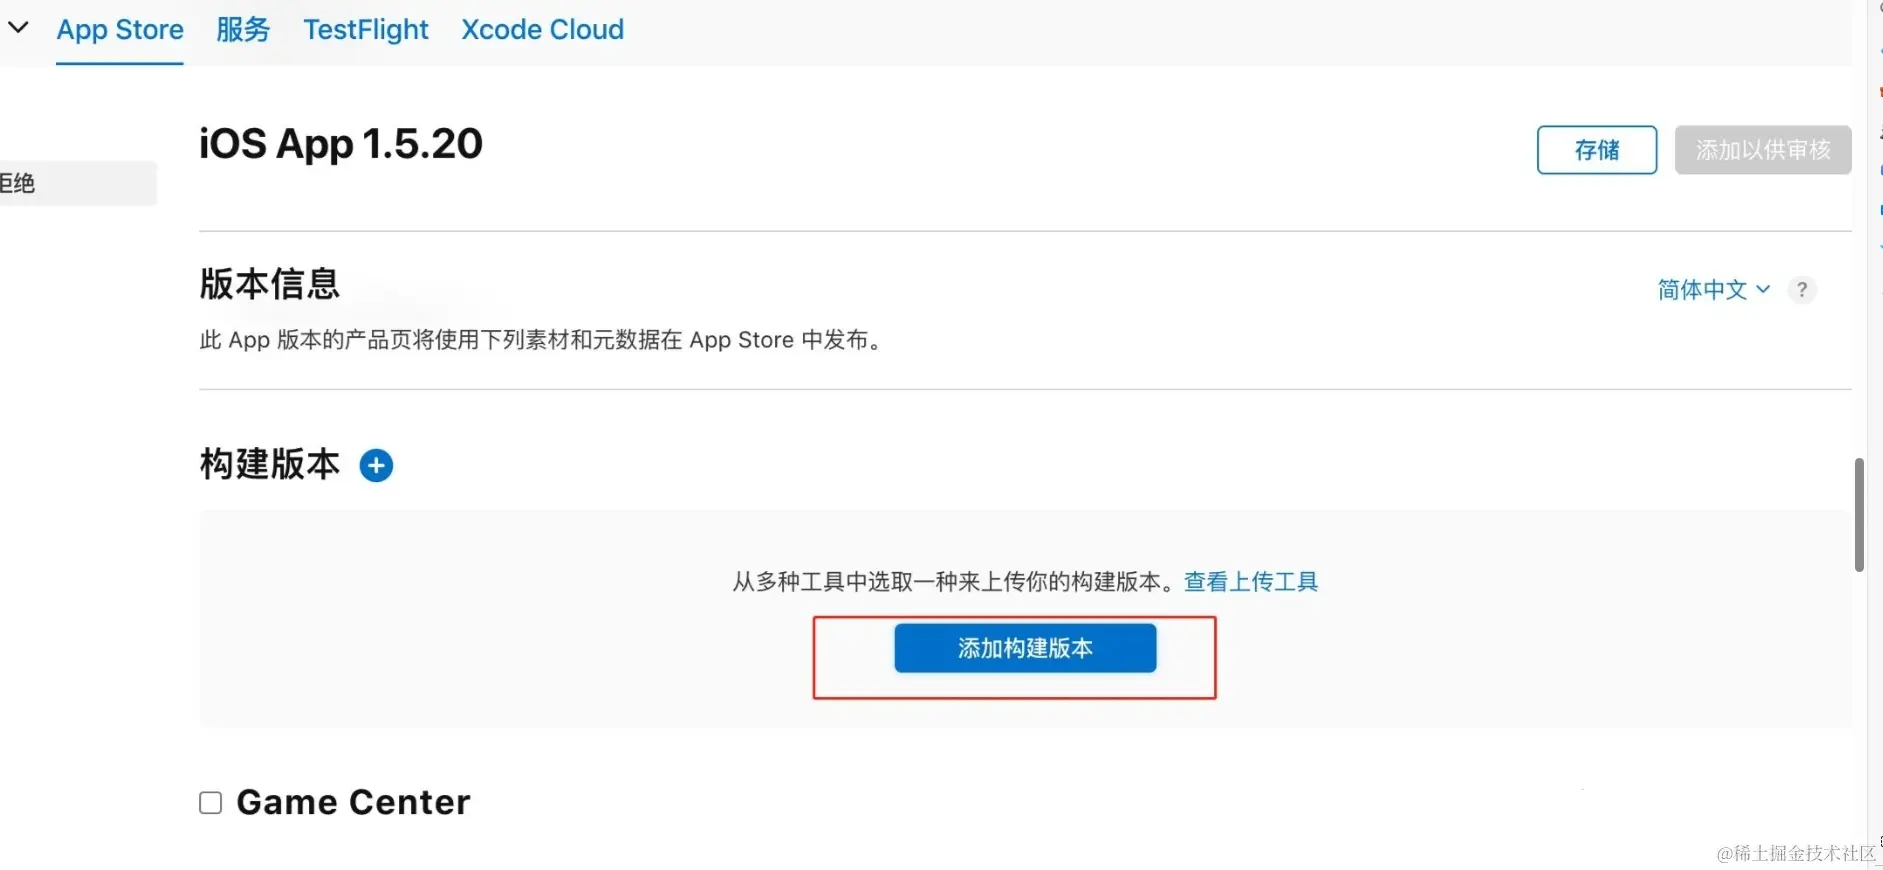1883x870 pixels.
Task: Click the 存储 save button
Action: click(x=1597, y=150)
